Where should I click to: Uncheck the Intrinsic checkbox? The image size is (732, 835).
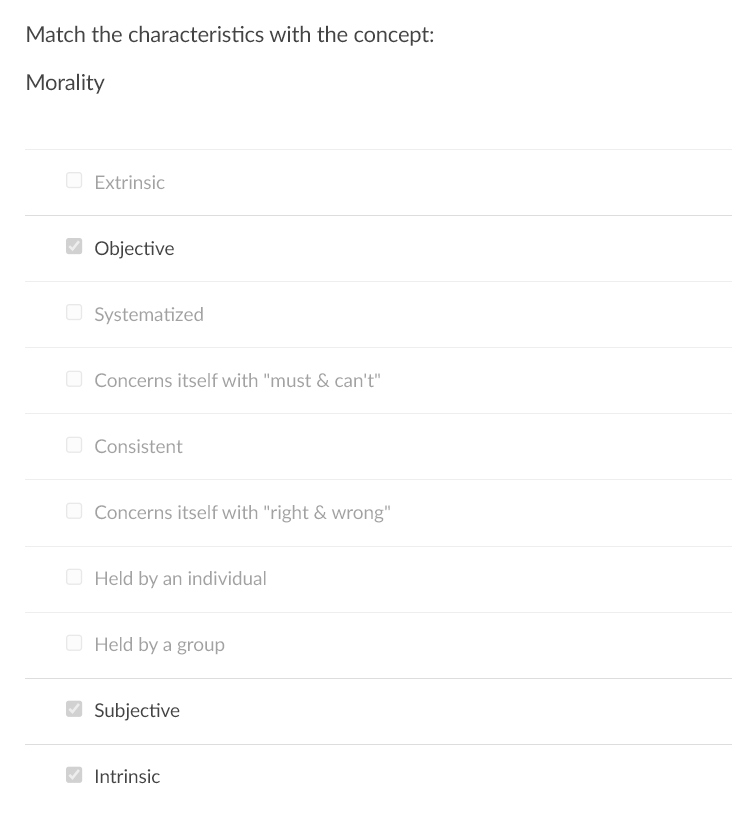pos(74,775)
